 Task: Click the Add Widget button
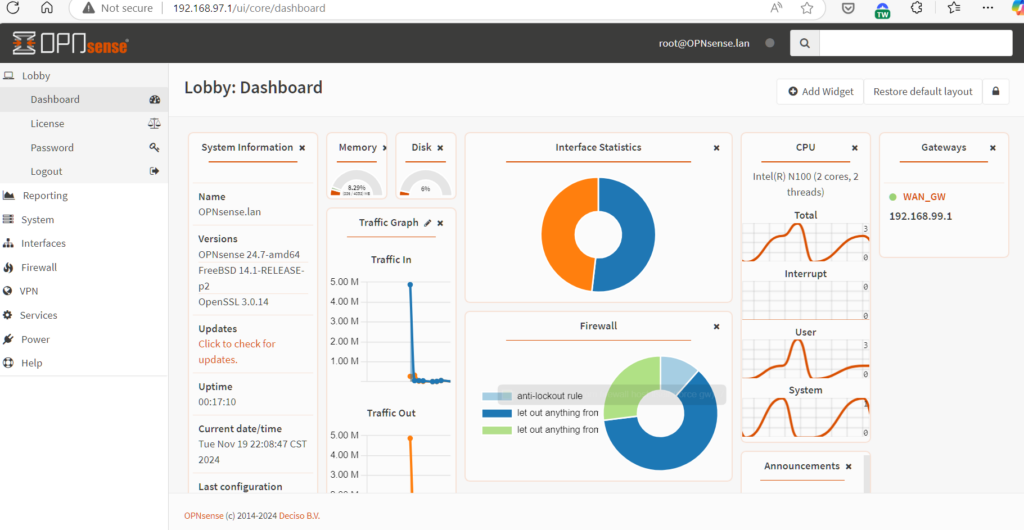820,91
